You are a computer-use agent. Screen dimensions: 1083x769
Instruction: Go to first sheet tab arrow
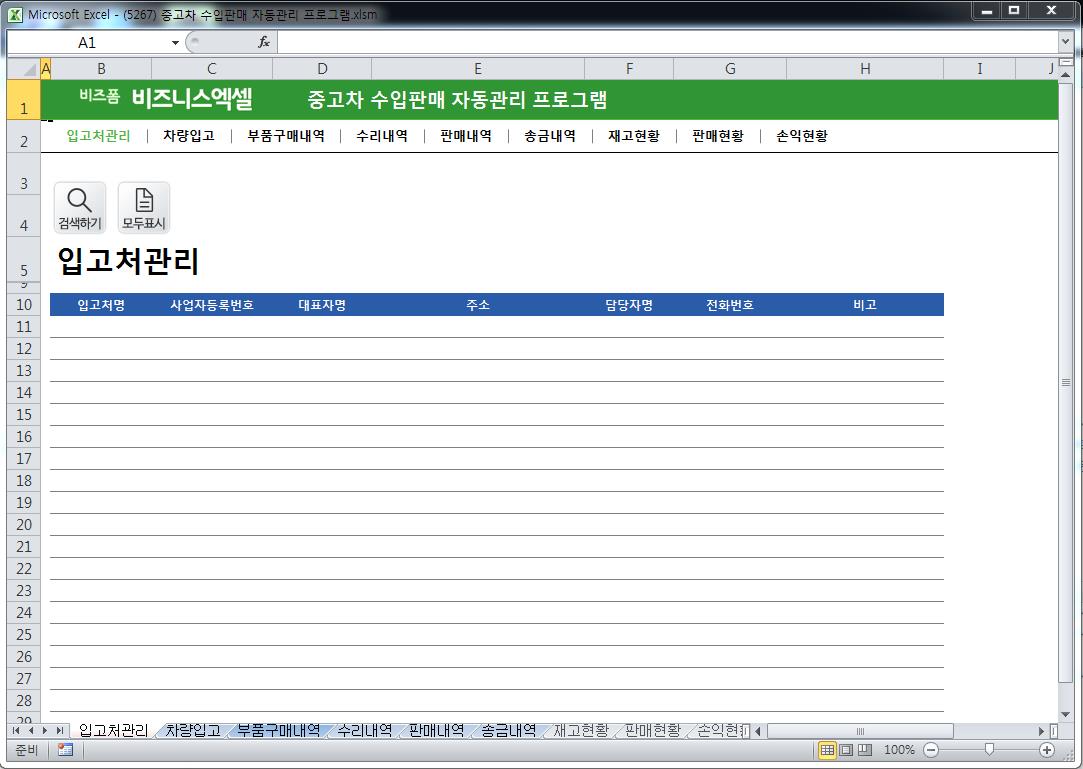click(16, 730)
